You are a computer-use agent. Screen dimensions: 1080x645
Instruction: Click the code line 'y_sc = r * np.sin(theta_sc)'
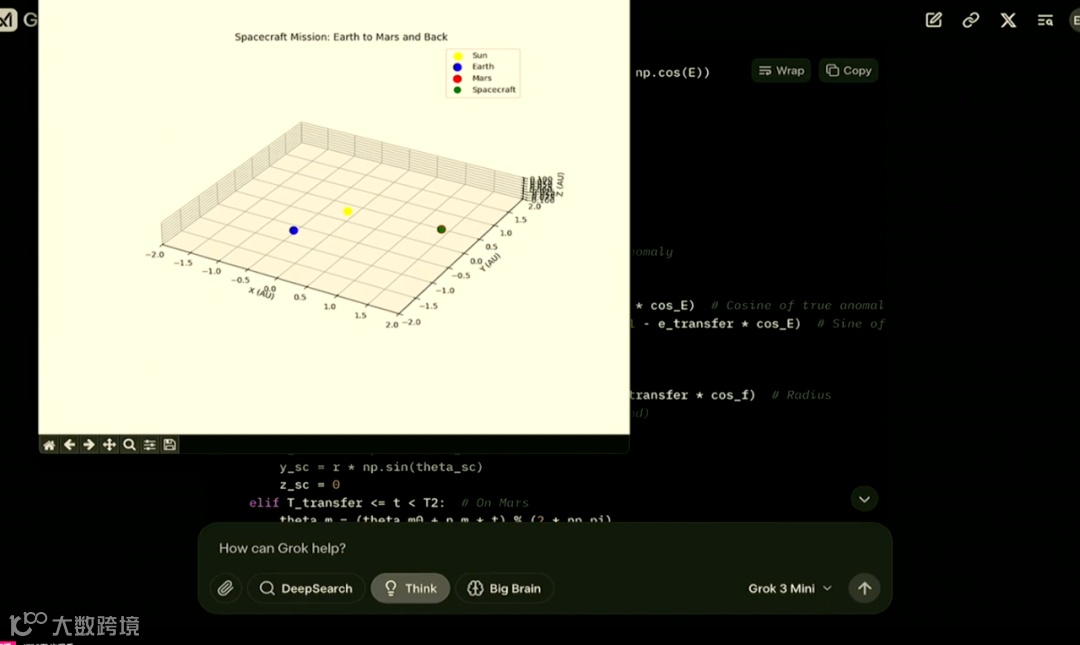(381, 467)
